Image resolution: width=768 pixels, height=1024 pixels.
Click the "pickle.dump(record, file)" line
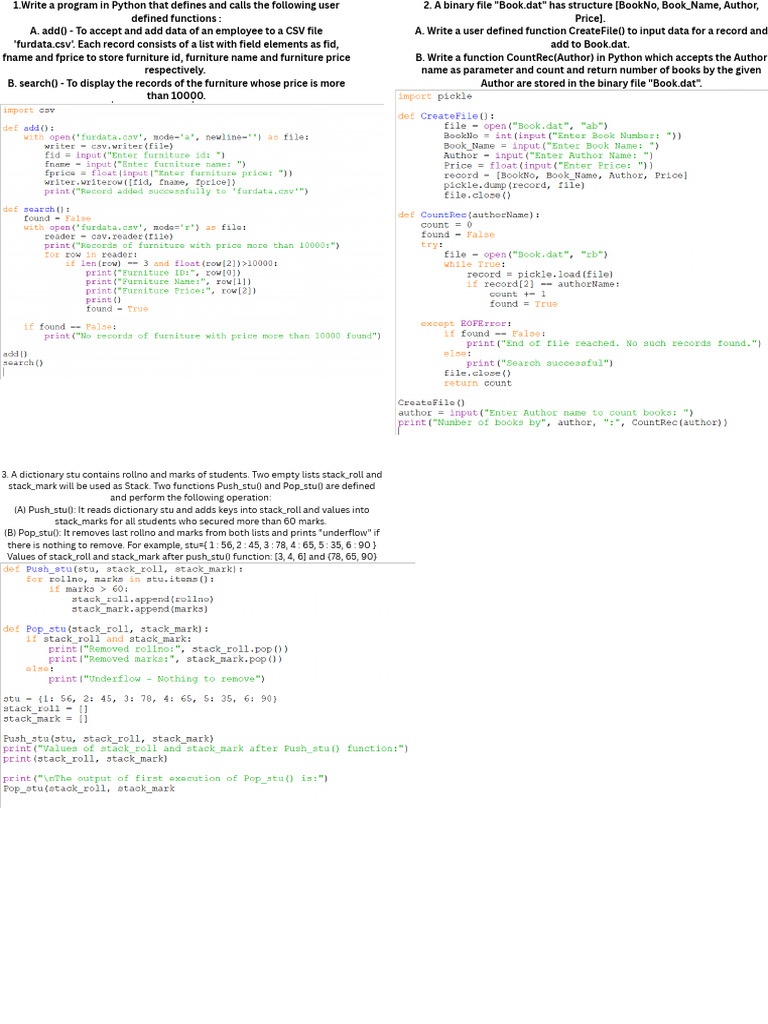(515, 185)
